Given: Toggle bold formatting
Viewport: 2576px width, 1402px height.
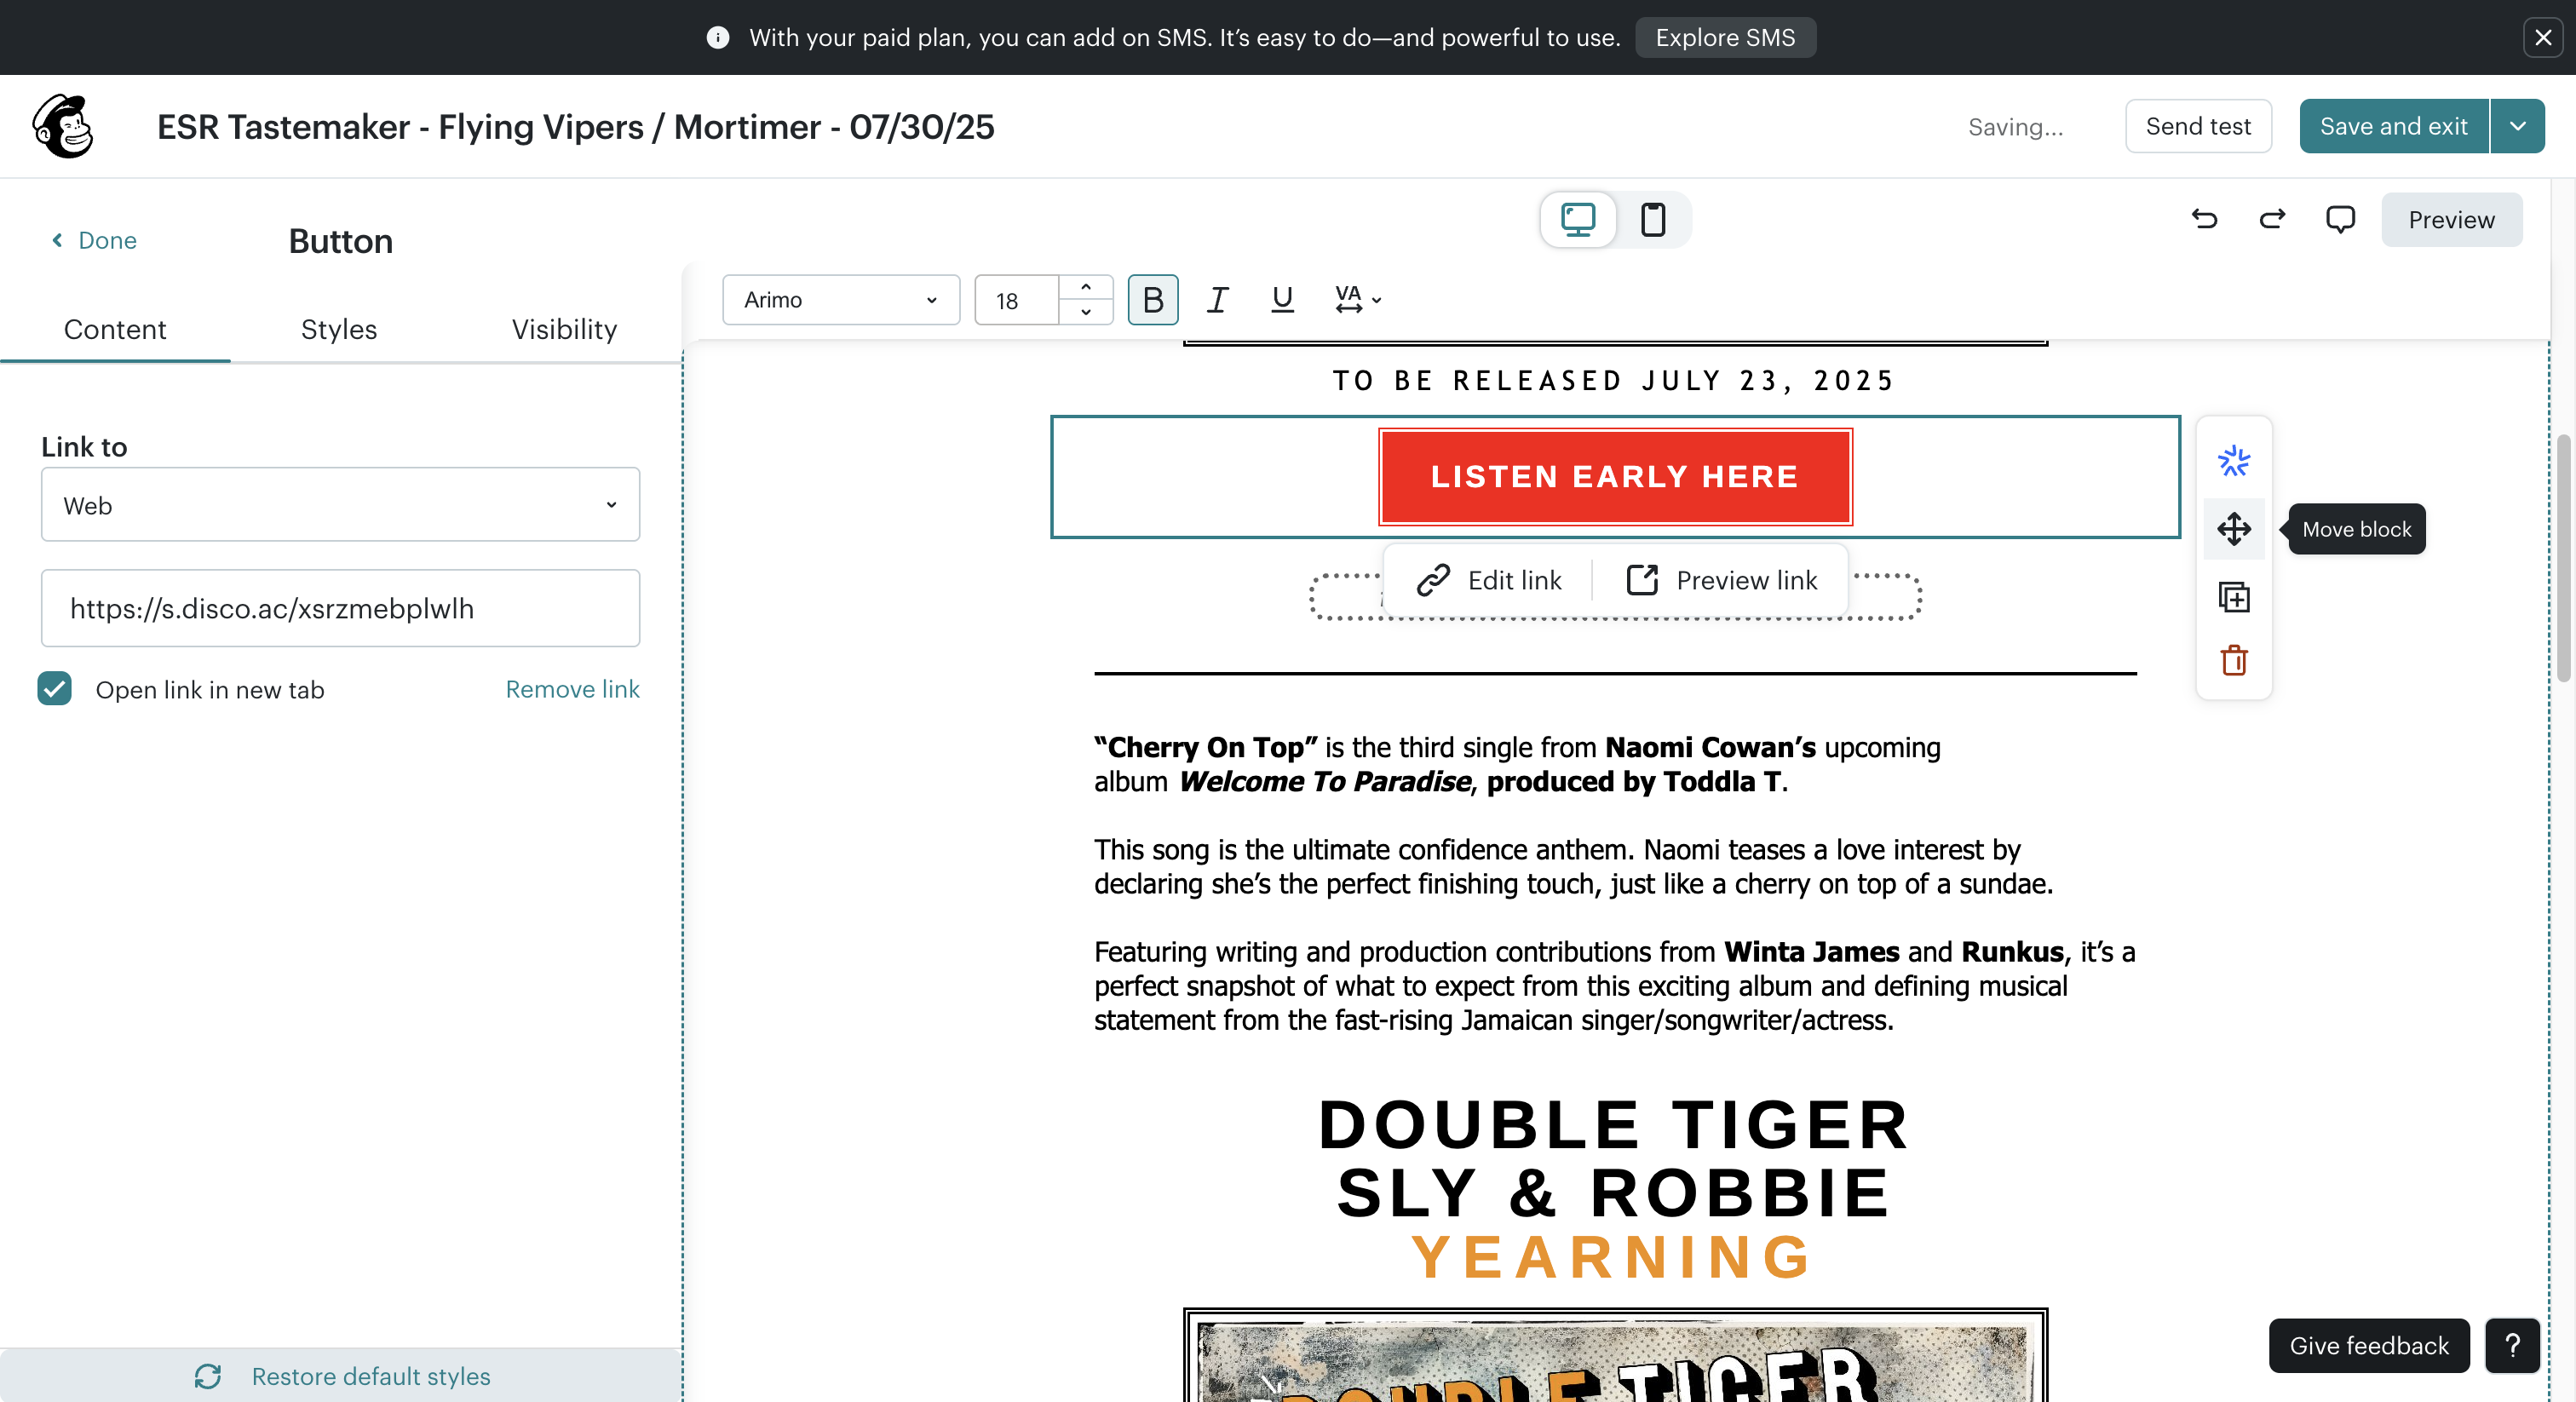Looking at the screenshot, I should [1152, 299].
